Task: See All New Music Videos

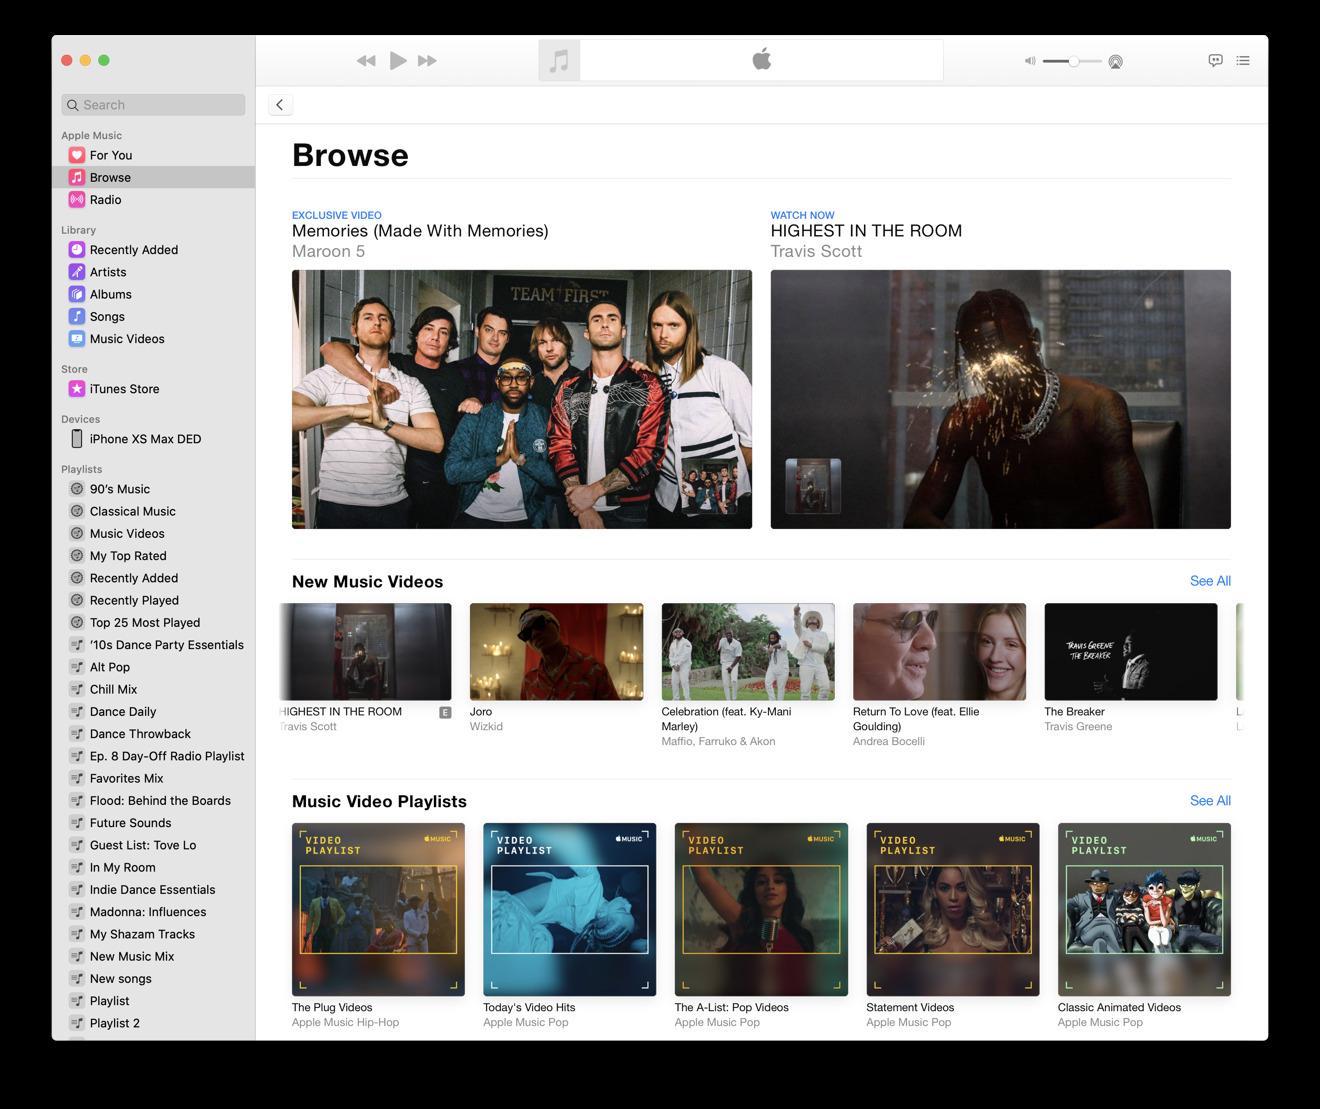Action: (x=1210, y=581)
